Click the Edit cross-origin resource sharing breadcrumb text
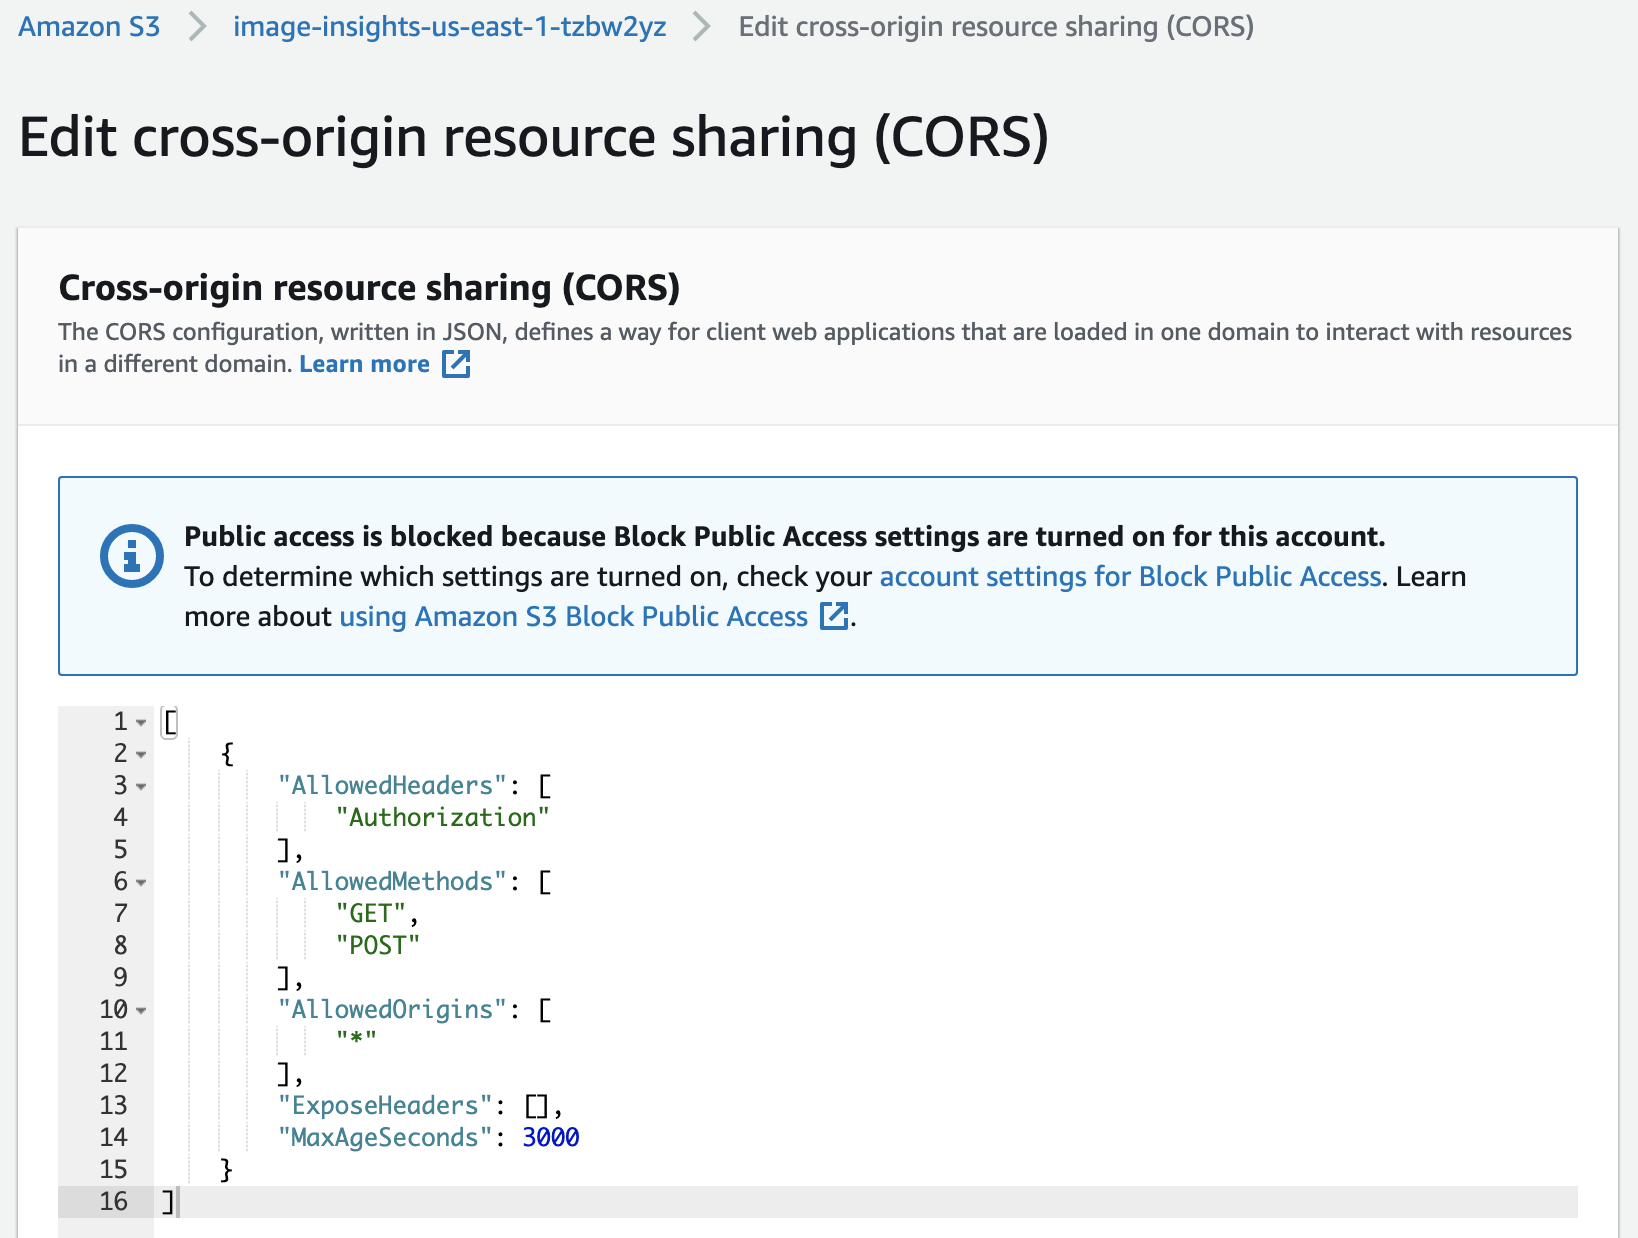The image size is (1638, 1238). pos(996,27)
